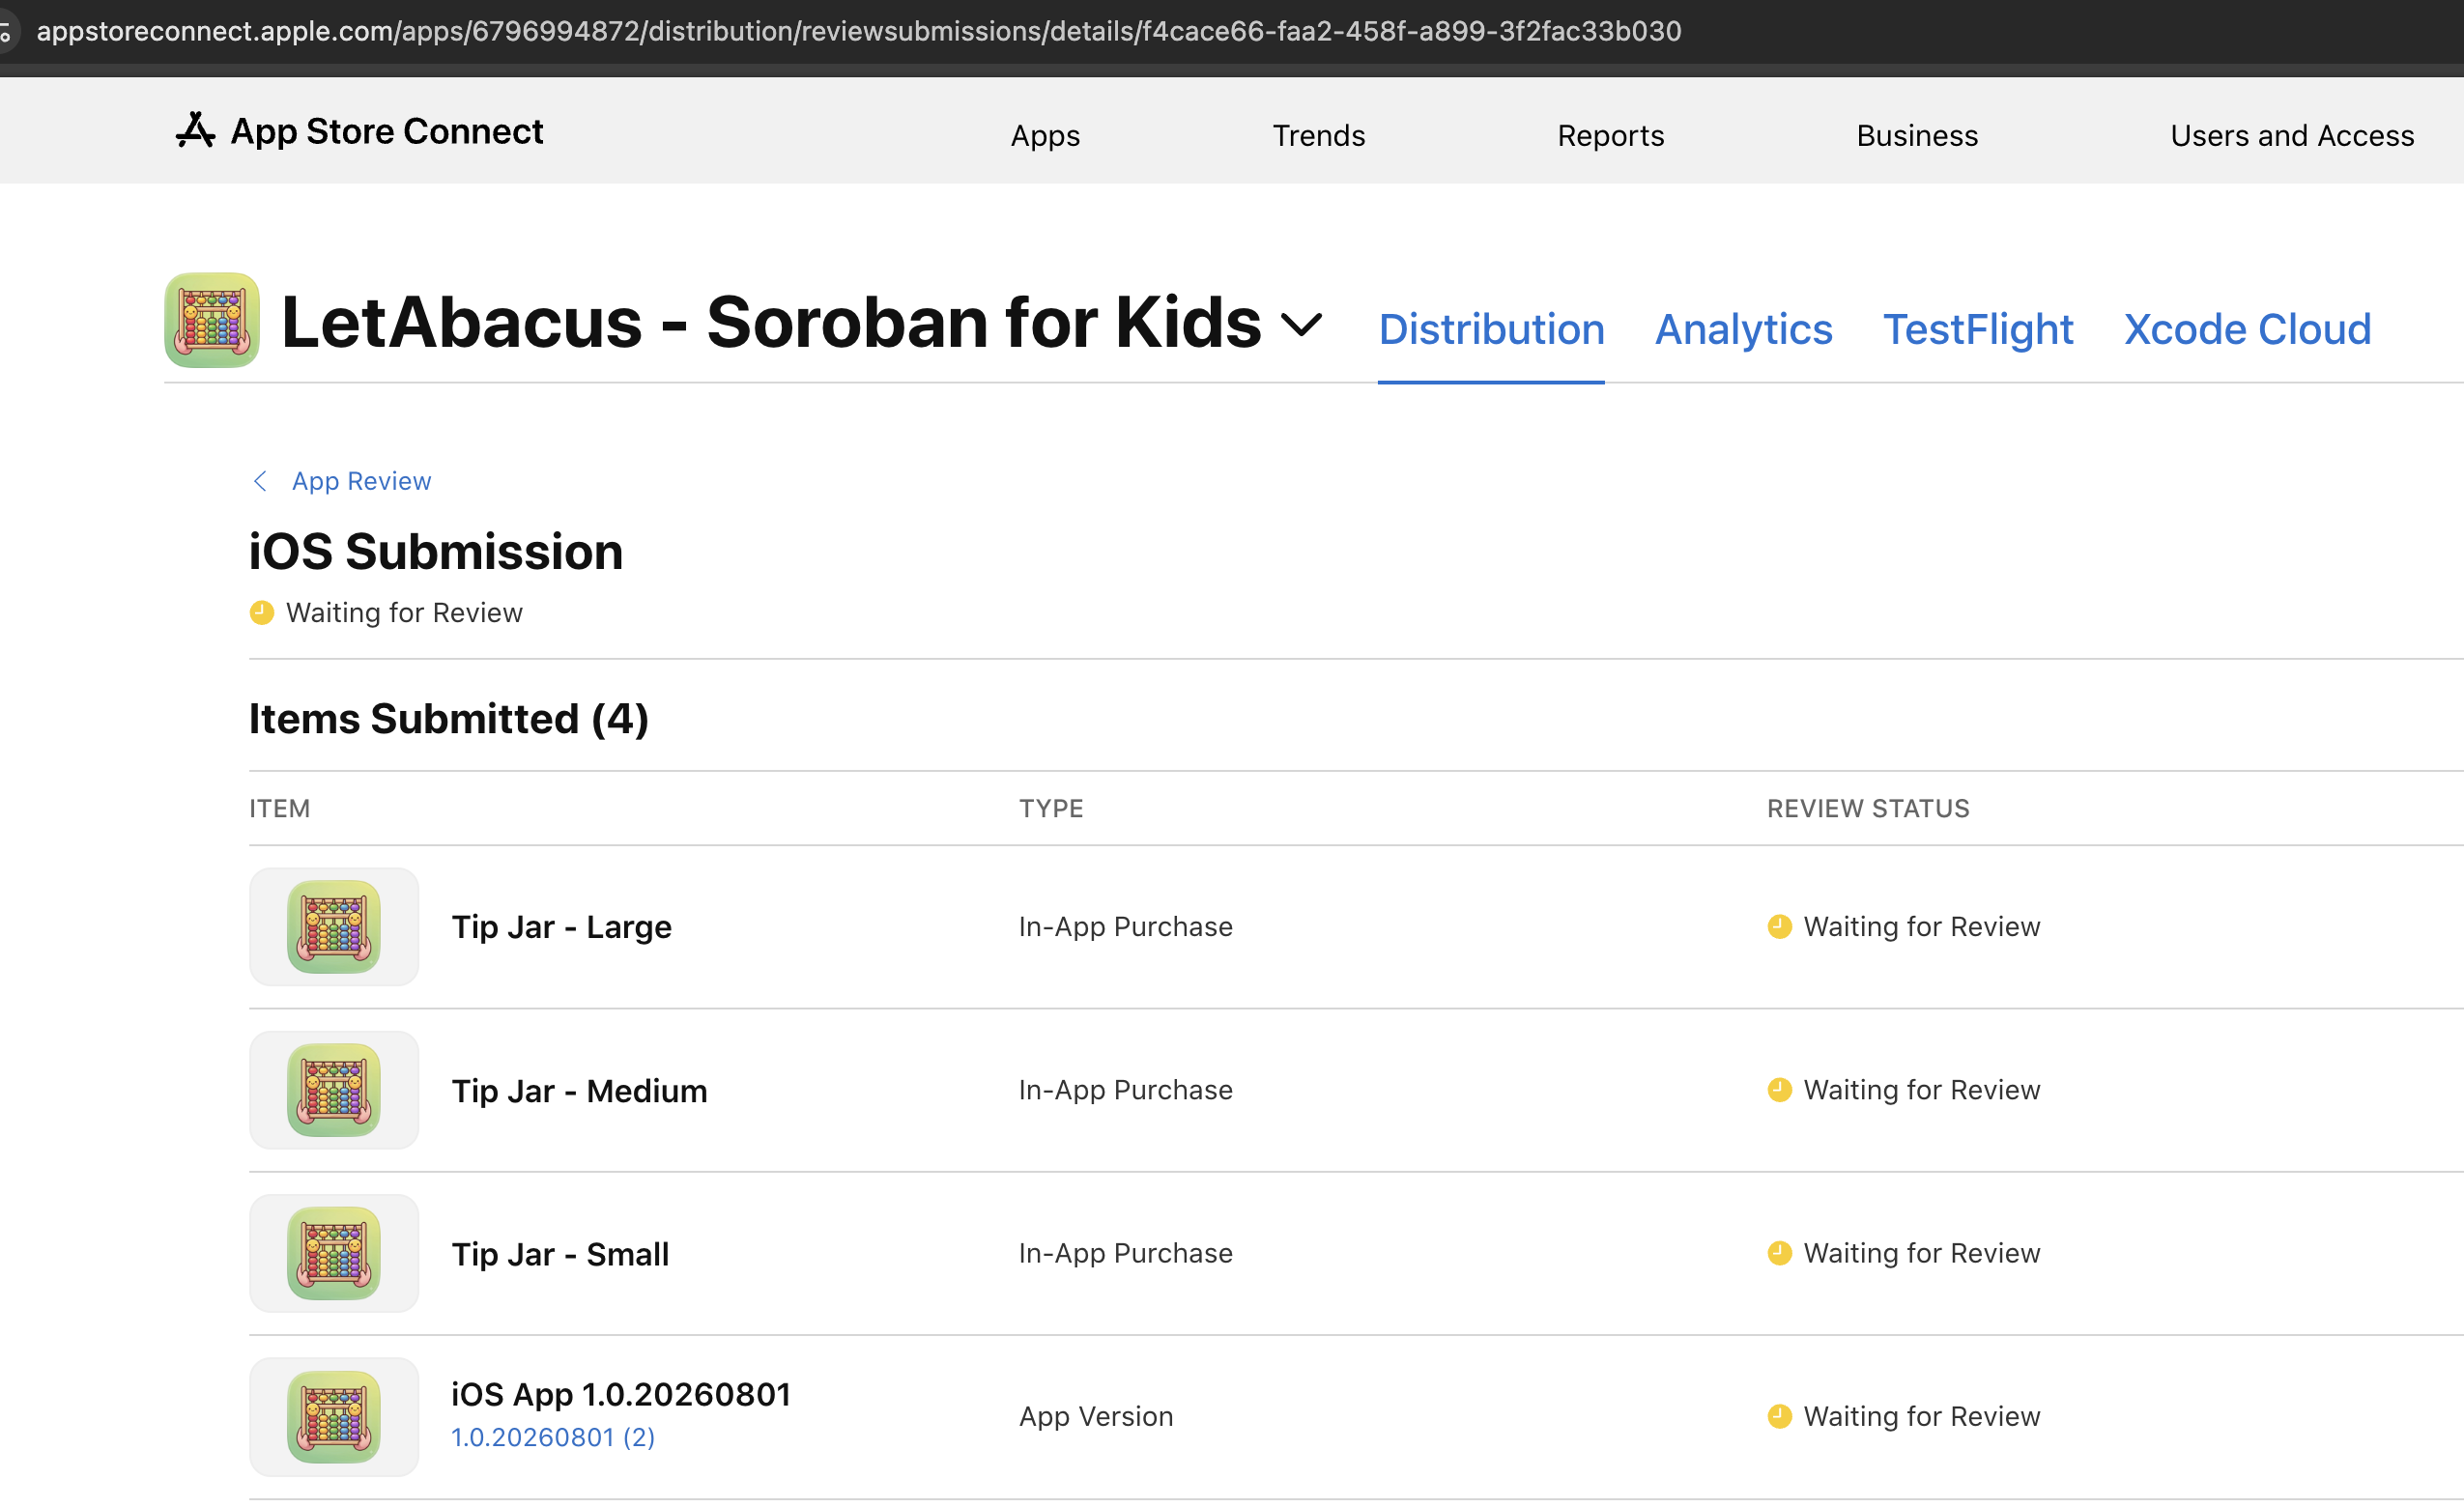Viewport: 2464px width, 1507px height.
Task: Click the Items Submitted (4) heading
Action: point(449,718)
